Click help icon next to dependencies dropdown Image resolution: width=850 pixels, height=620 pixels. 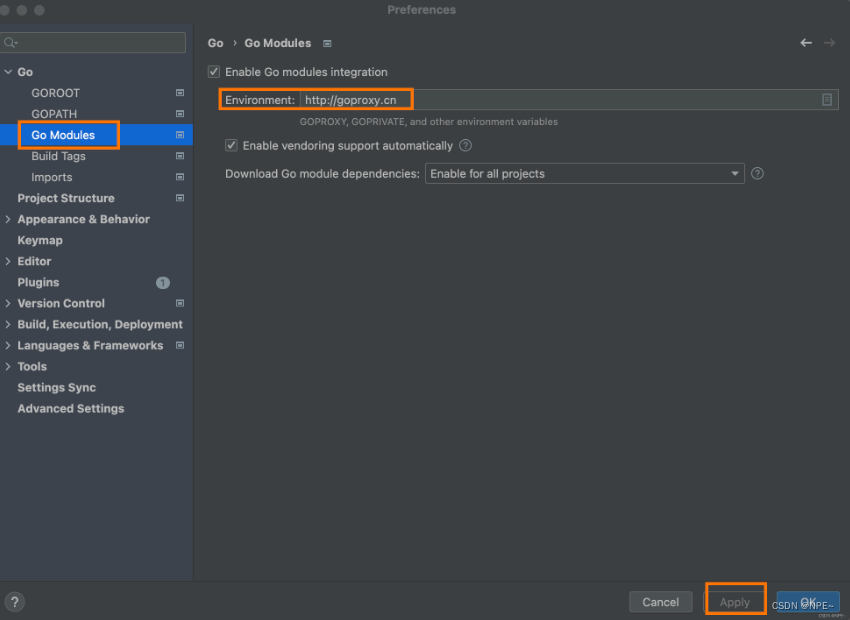757,173
